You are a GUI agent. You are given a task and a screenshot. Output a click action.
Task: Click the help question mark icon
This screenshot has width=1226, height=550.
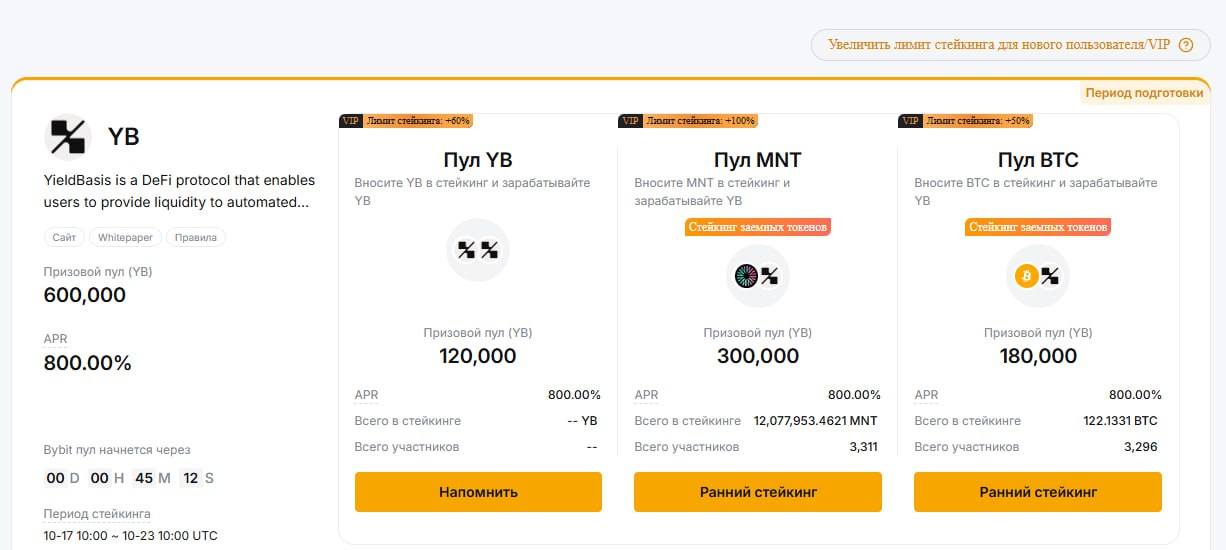[1187, 45]
